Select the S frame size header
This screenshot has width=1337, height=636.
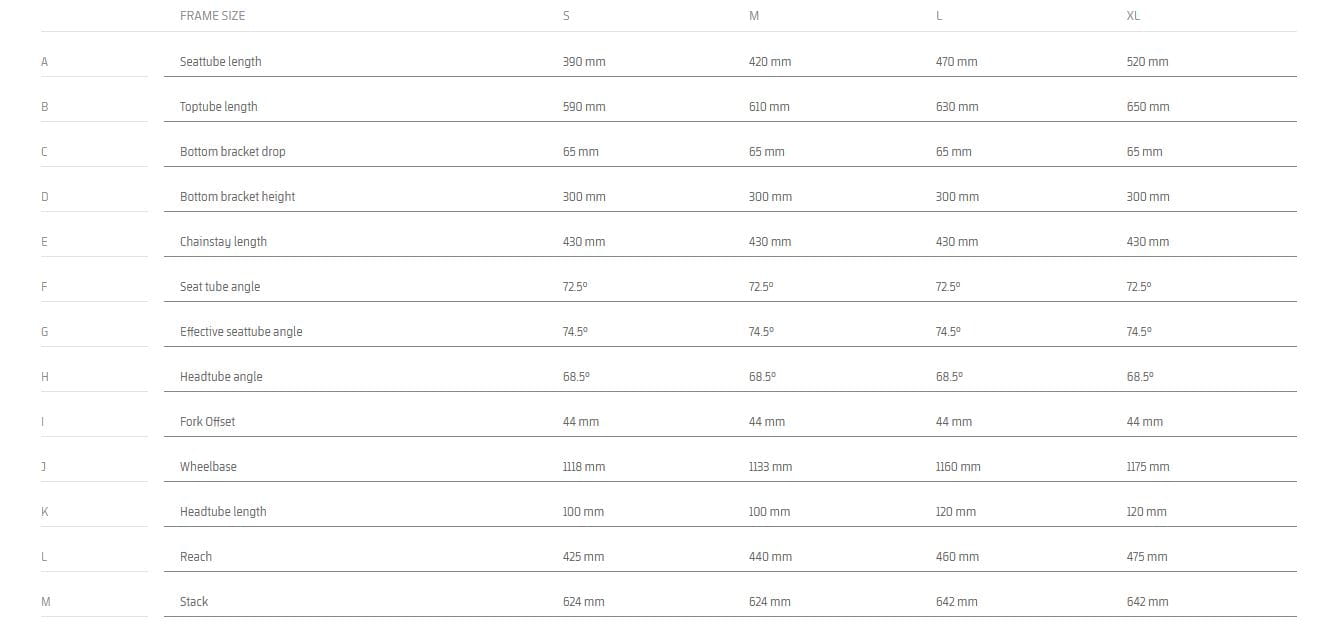[x=566, y=16]
